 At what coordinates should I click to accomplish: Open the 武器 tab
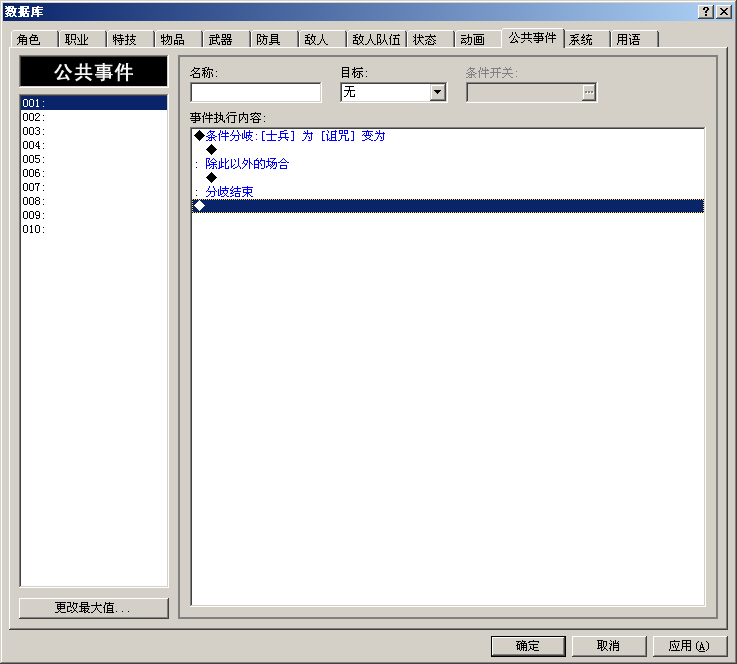pyautogui.click(x=226, y=39)
